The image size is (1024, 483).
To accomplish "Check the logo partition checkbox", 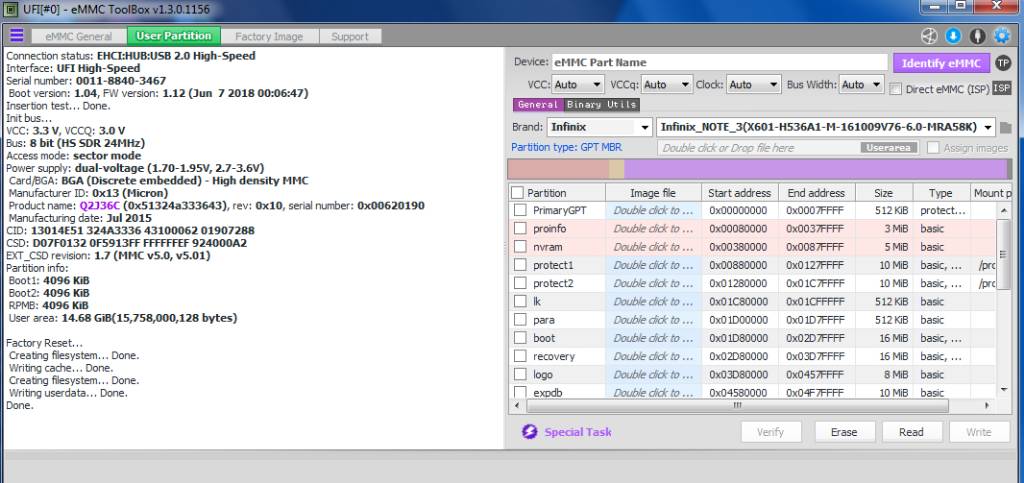I will (x=520, y=375).
